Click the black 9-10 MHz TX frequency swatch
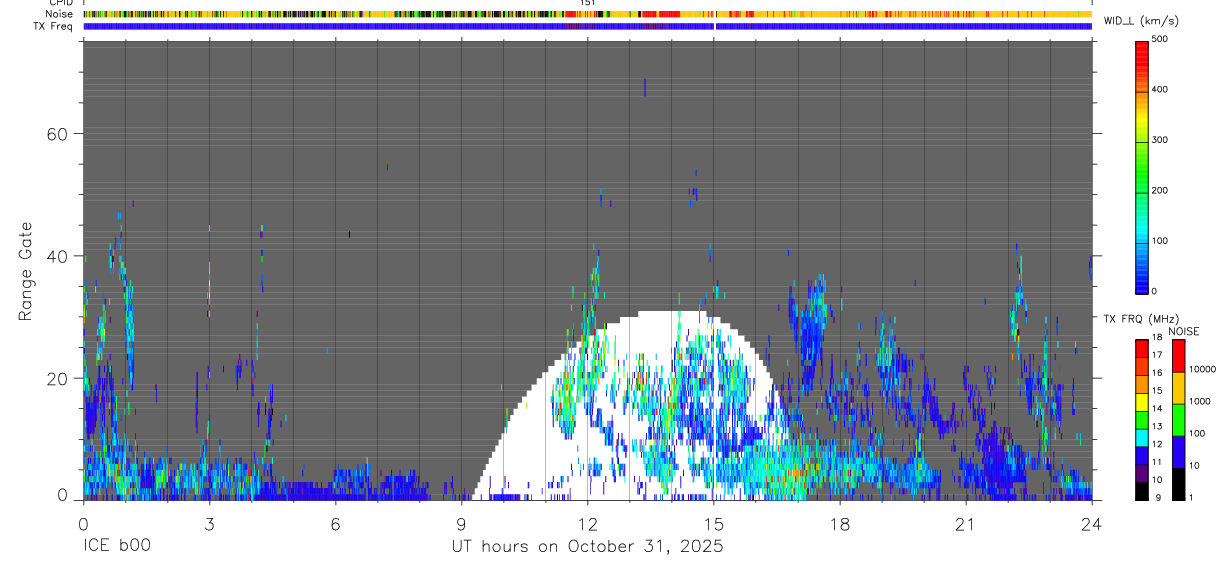1228x567 pixels. point(1141,490)
